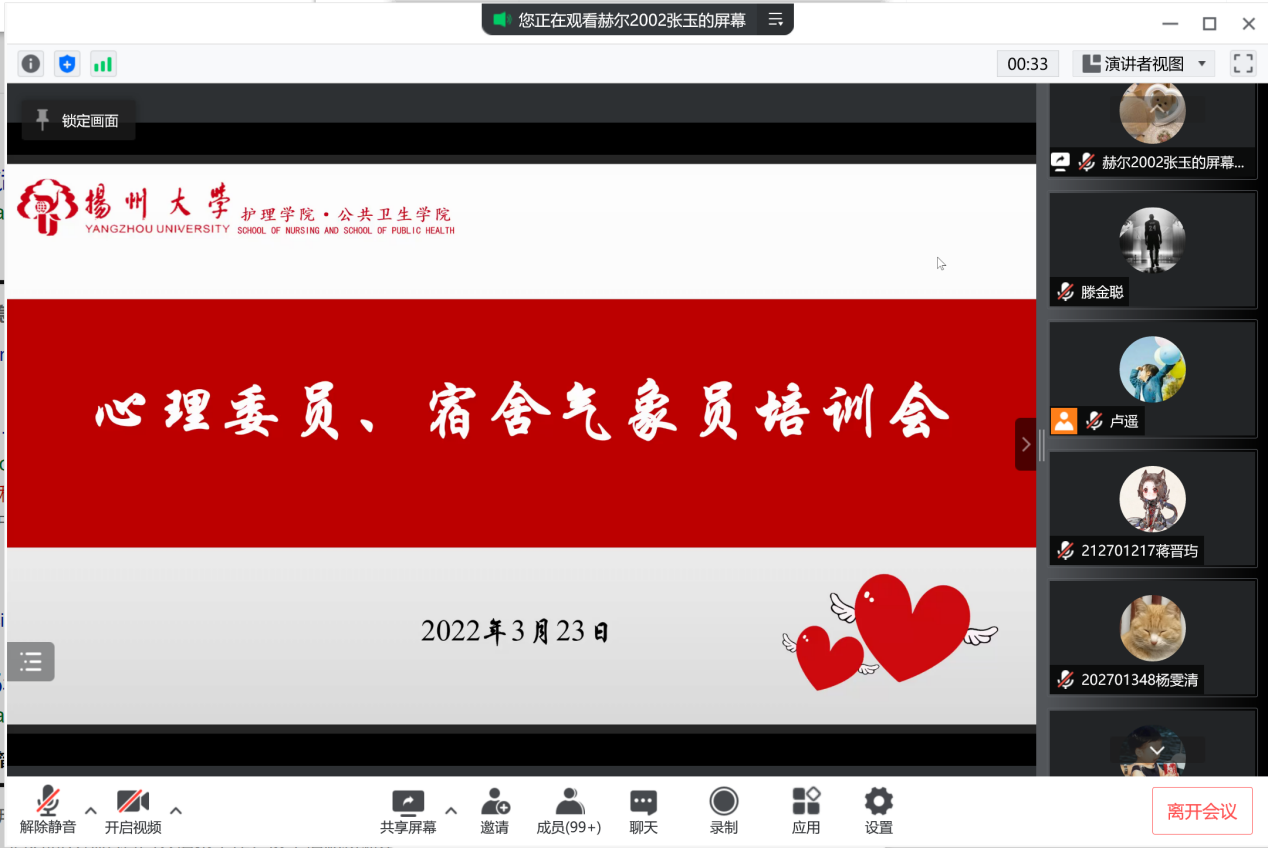Image resolution: width=1268 pixels, height=848 pixels.
Task: Check the green network signal icon
Action: click(103, 64)
